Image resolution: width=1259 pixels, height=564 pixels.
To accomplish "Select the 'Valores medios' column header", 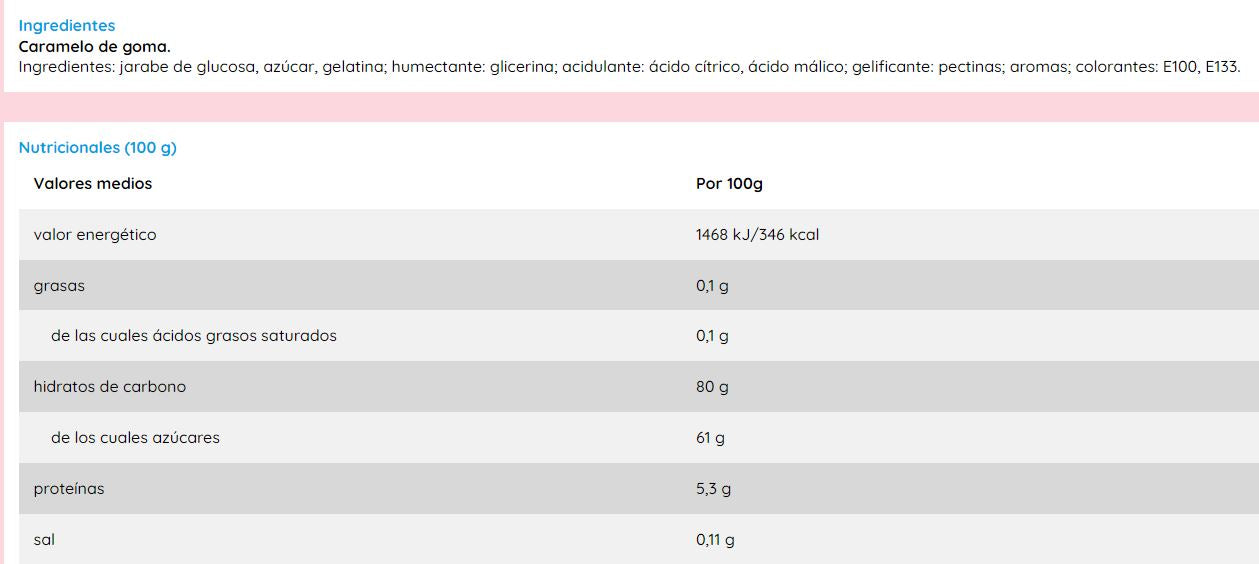I will point(93,184).
